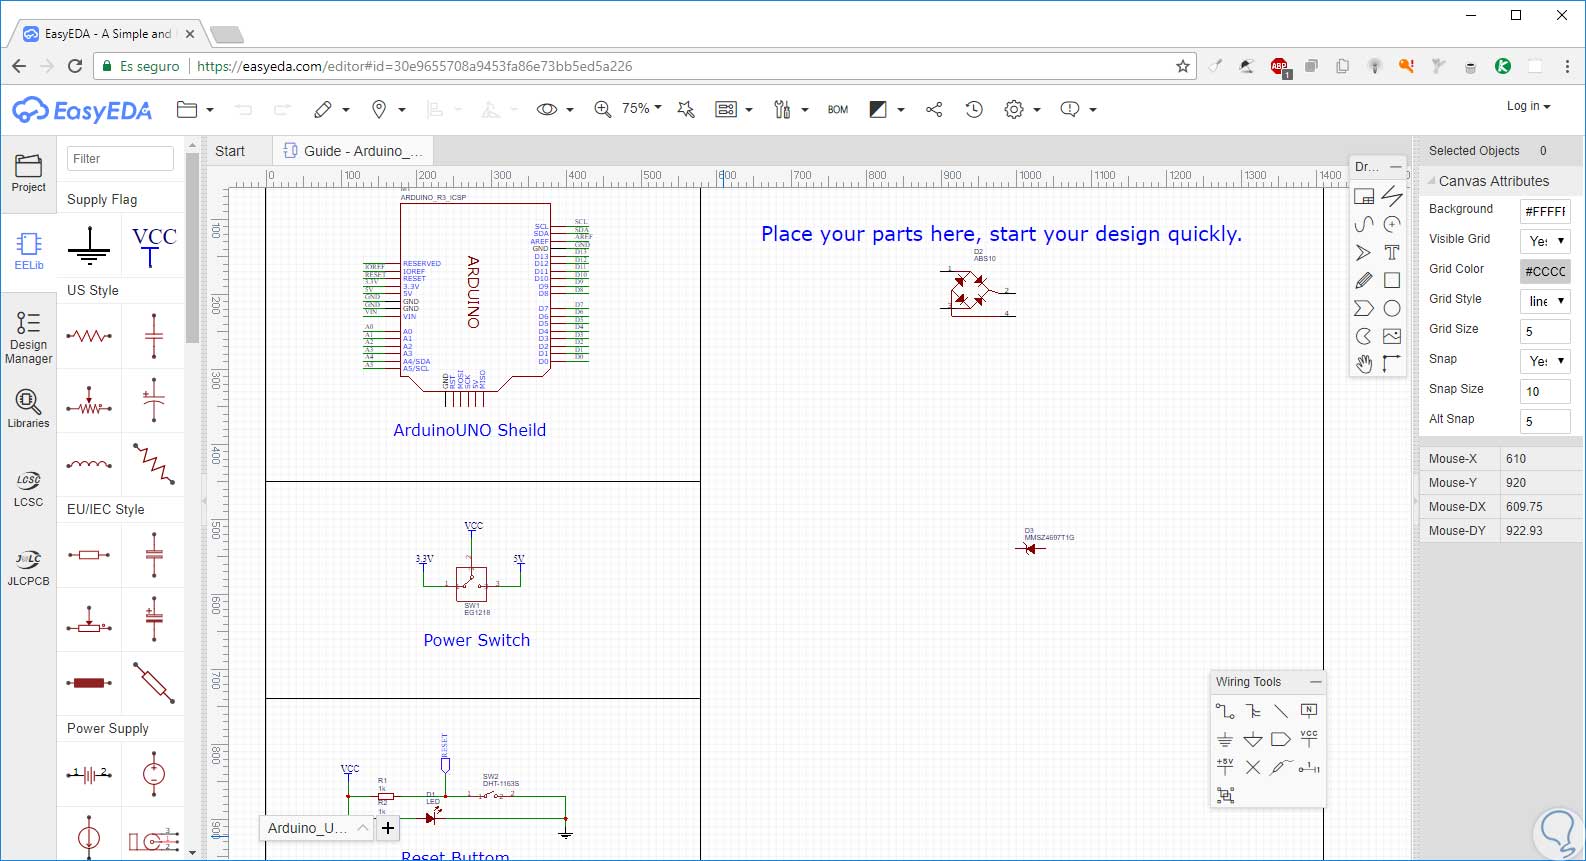Choose the Voltage Probe tool
Viewport: 1586px width, 861px height.
[x=1281, y=767]
